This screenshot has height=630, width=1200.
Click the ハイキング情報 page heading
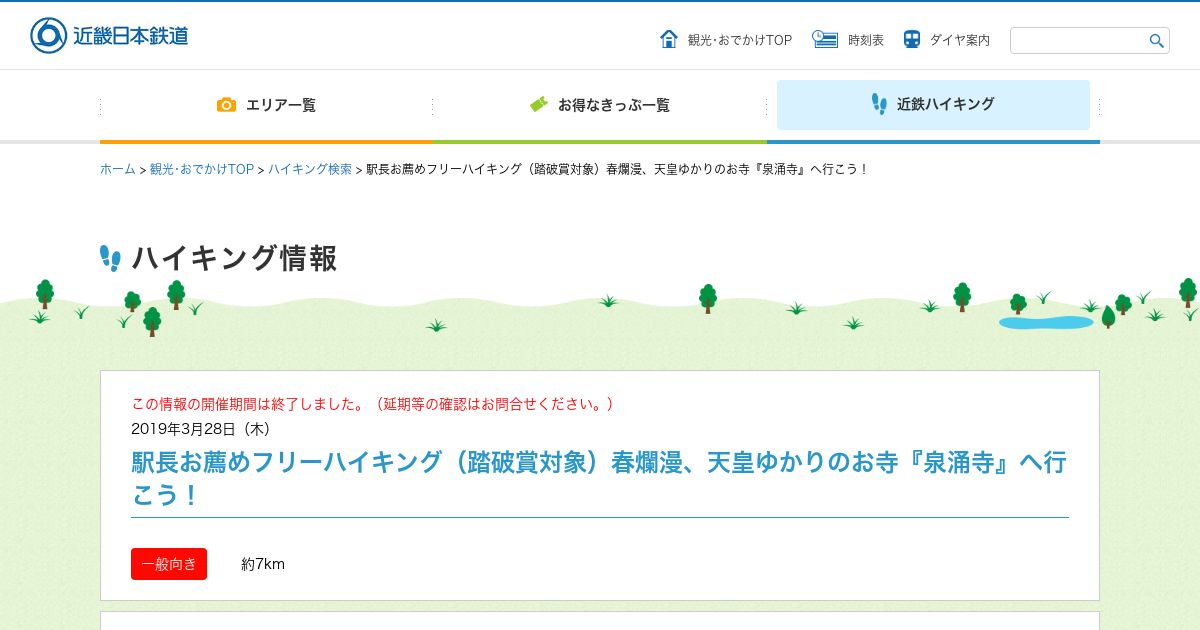point(234,258)
